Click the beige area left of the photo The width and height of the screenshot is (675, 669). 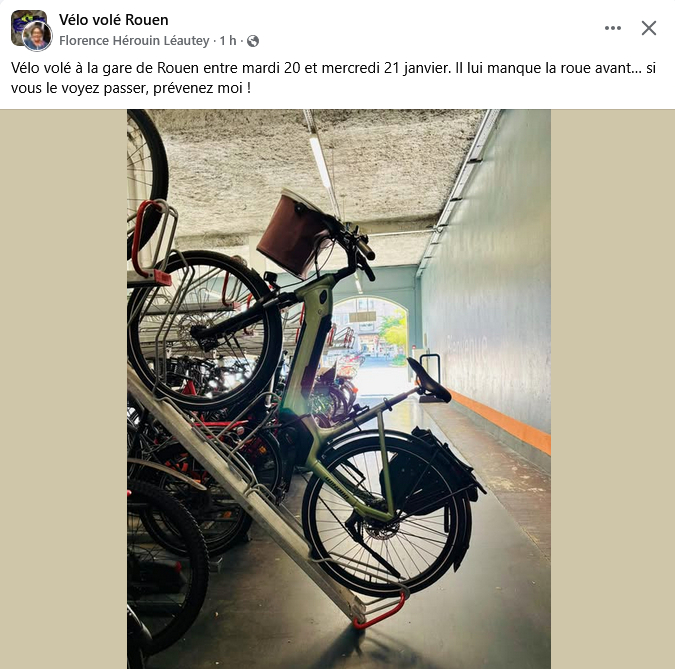[x=63, y=389]
